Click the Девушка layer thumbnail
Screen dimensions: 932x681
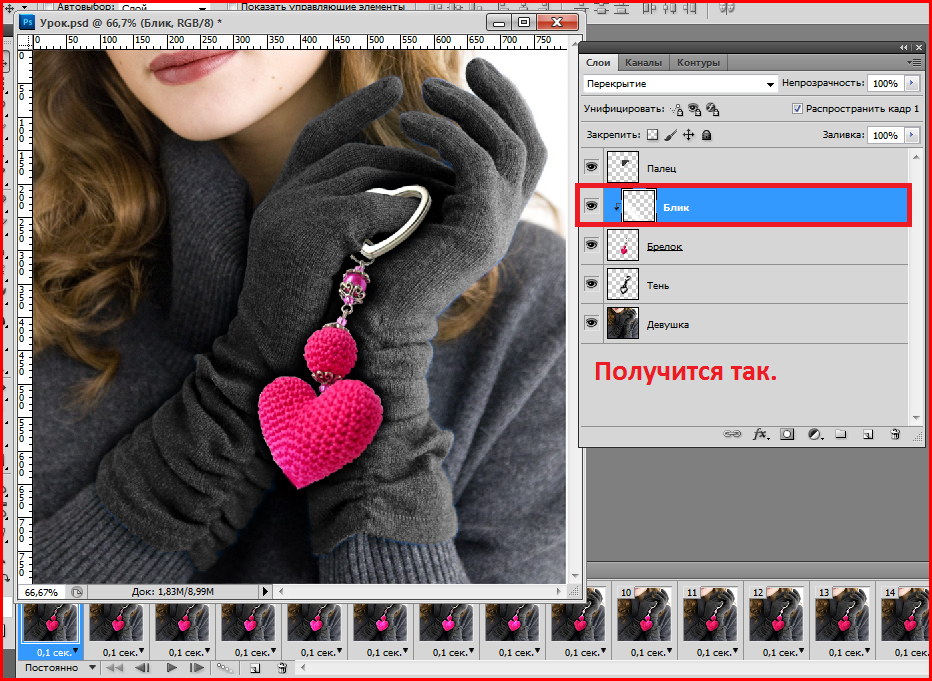[623, 323]
